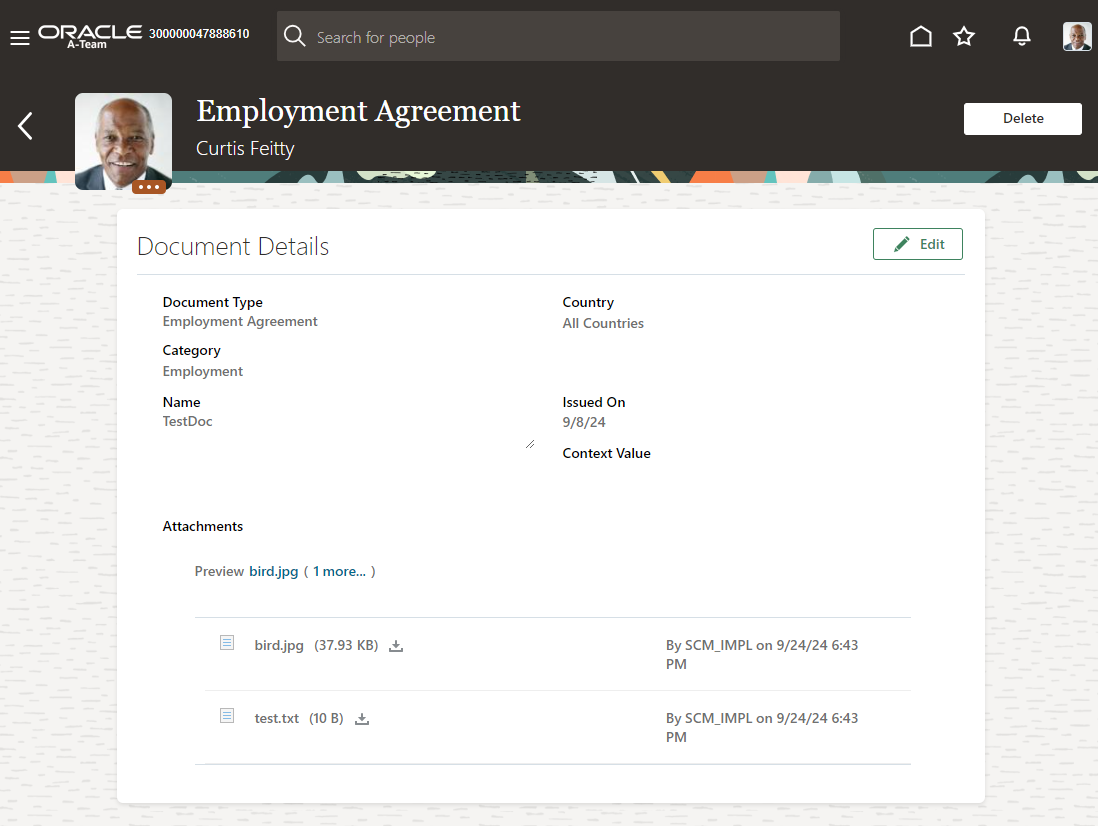
Task: Download the test.txt attachment
Action: [362, 719]
